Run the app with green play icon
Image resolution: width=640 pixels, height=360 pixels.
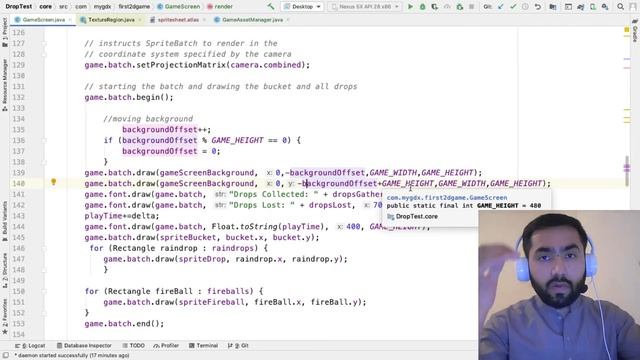point(410,7)
